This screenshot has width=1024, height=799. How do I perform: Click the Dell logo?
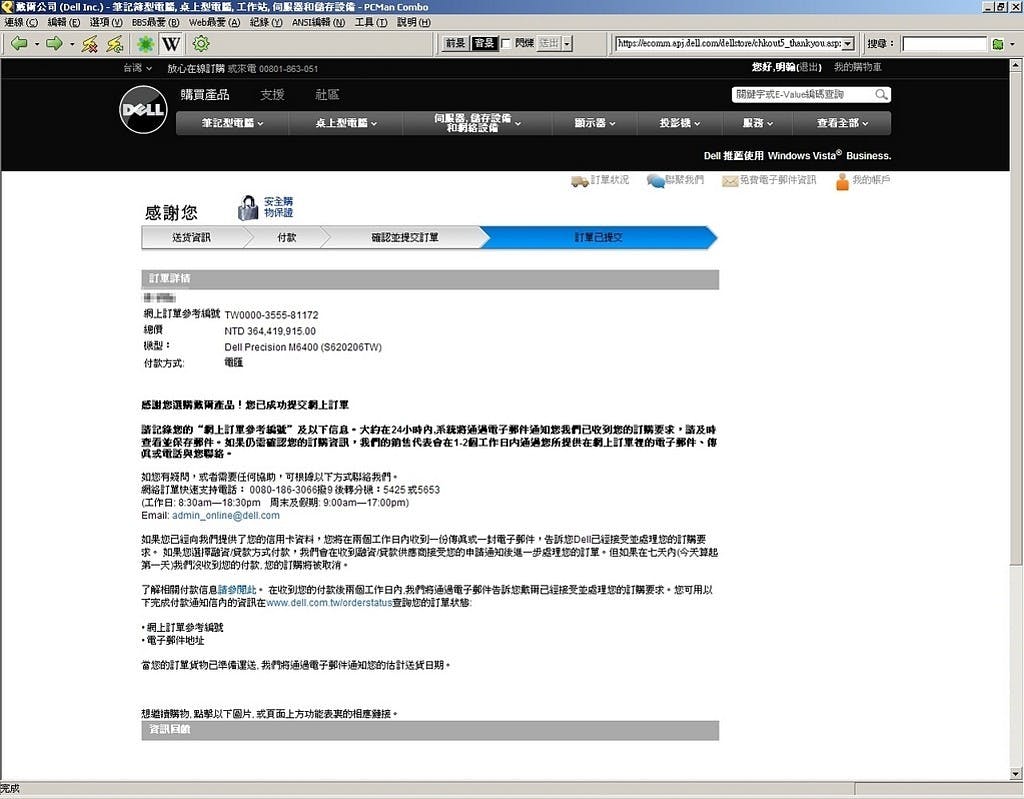(x=144, y=110)
